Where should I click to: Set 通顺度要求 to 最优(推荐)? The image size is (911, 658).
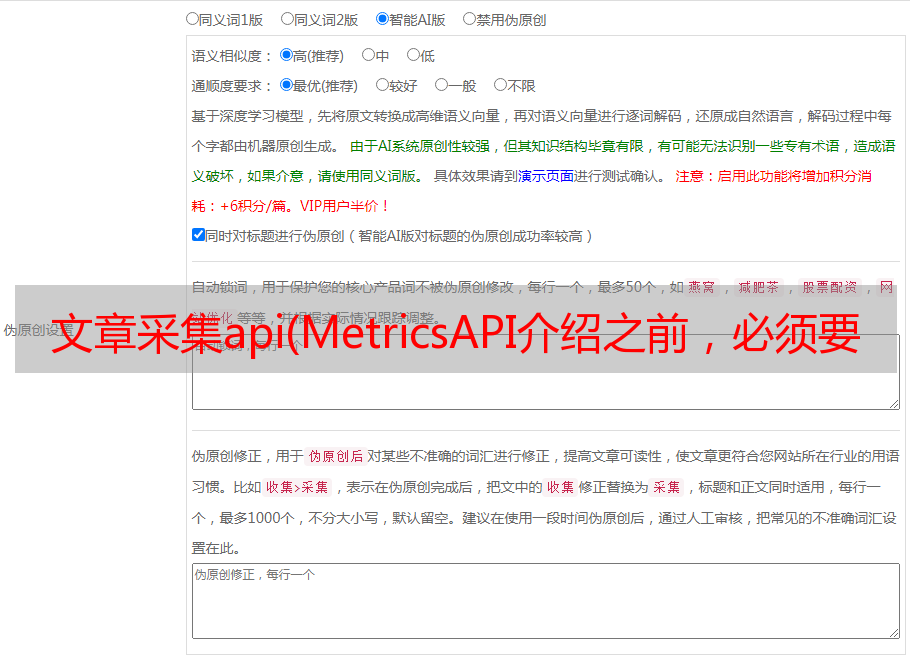pyautogui.click(x=286, y=86)
